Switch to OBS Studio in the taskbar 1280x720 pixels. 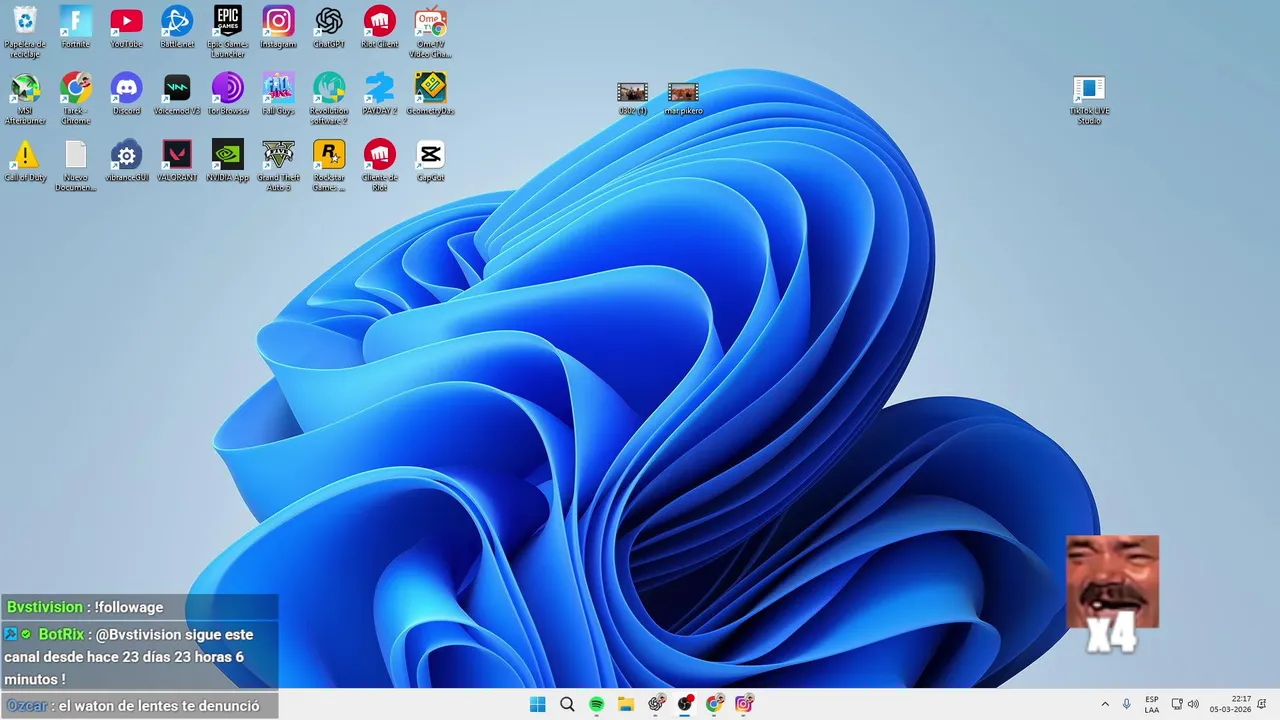click(685, 704)
